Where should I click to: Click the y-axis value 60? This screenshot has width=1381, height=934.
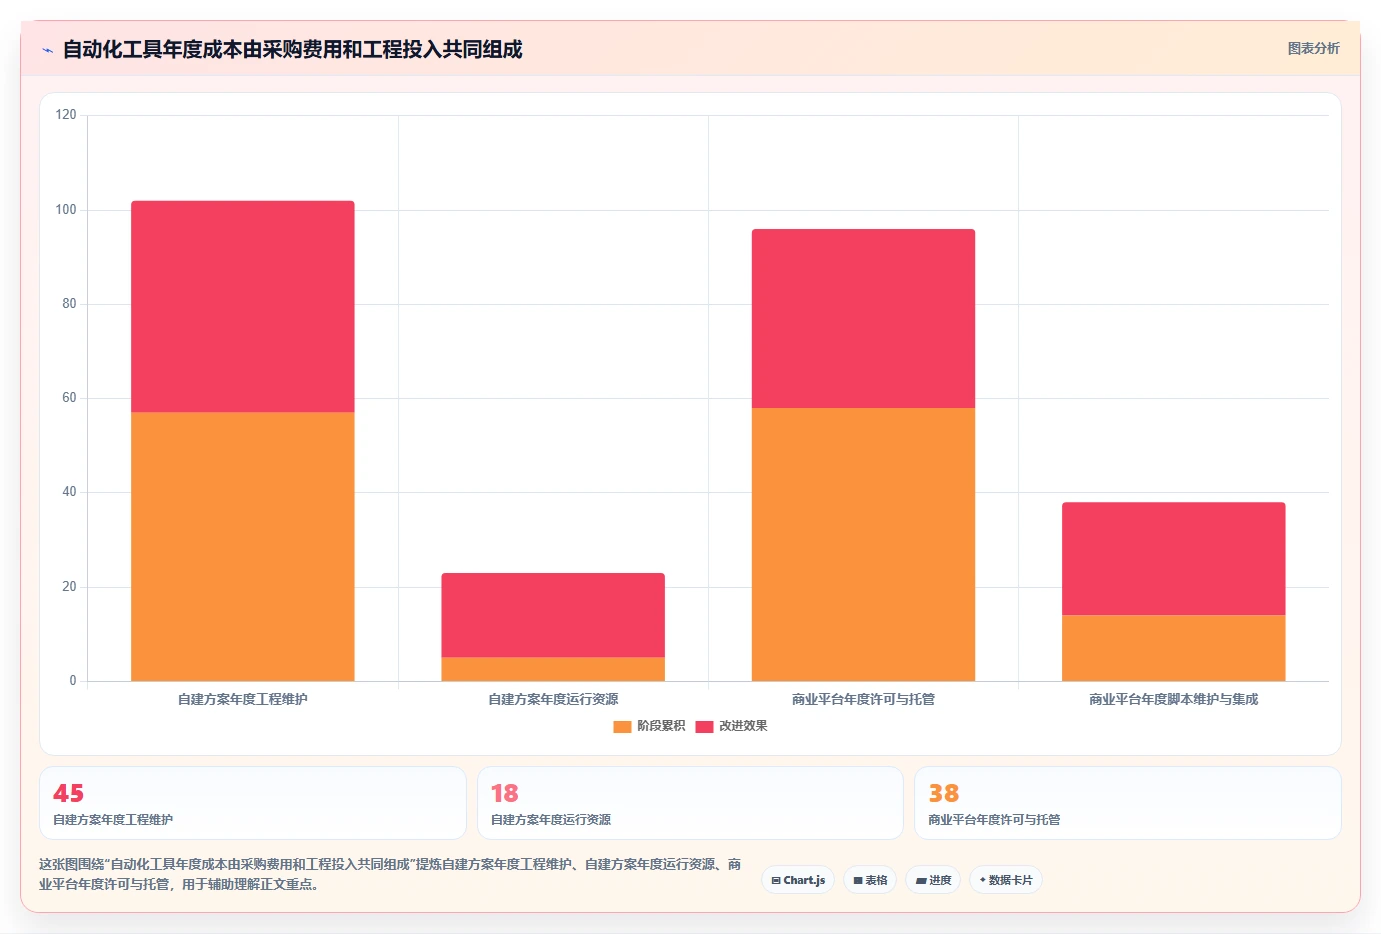tap(69, 397)
